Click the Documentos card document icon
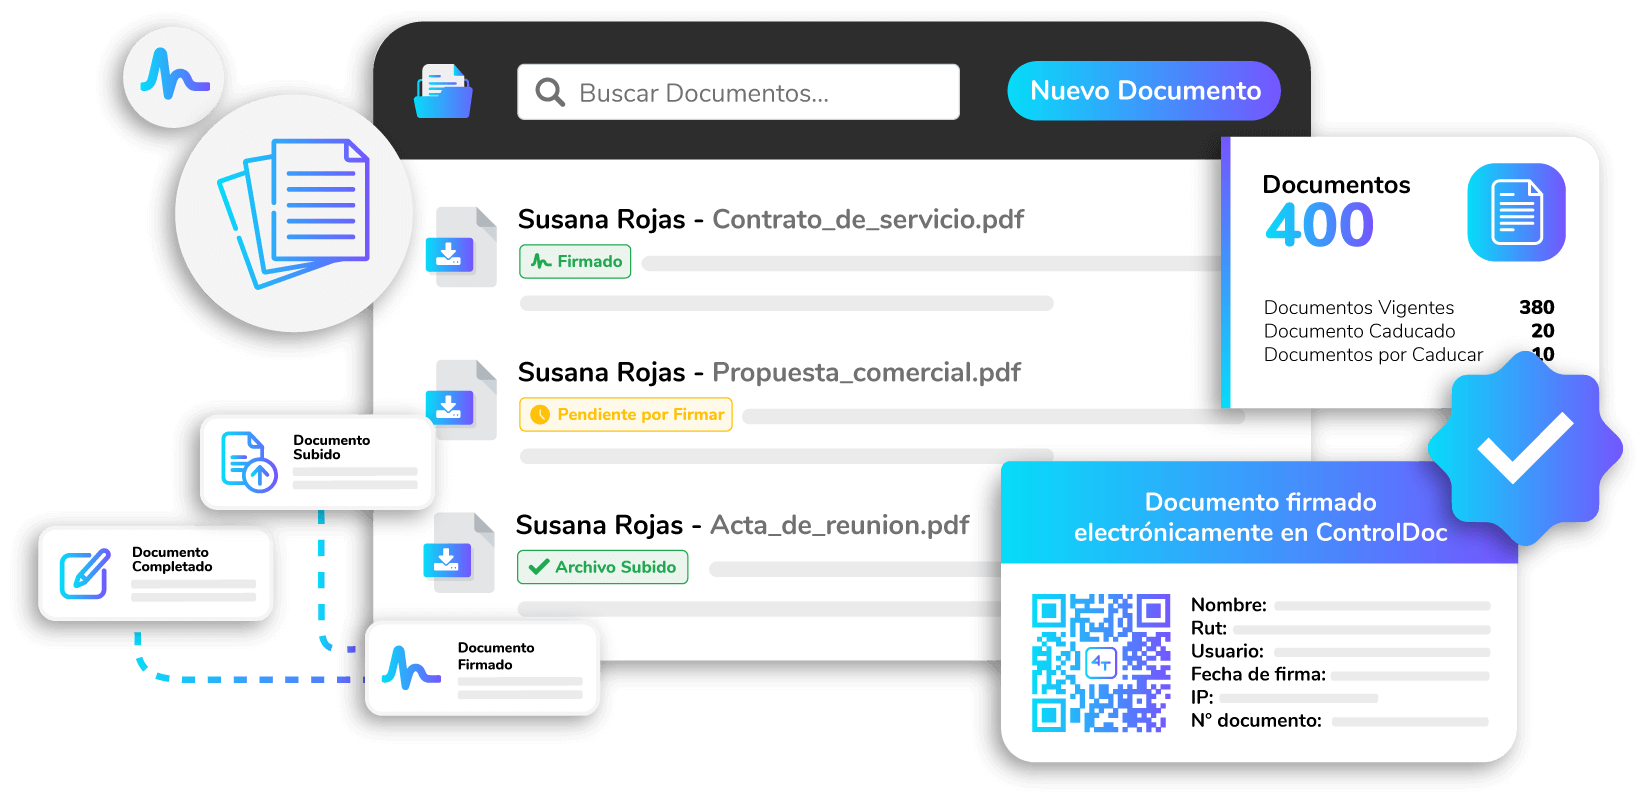1647x800 pixels. point(1516,212)
